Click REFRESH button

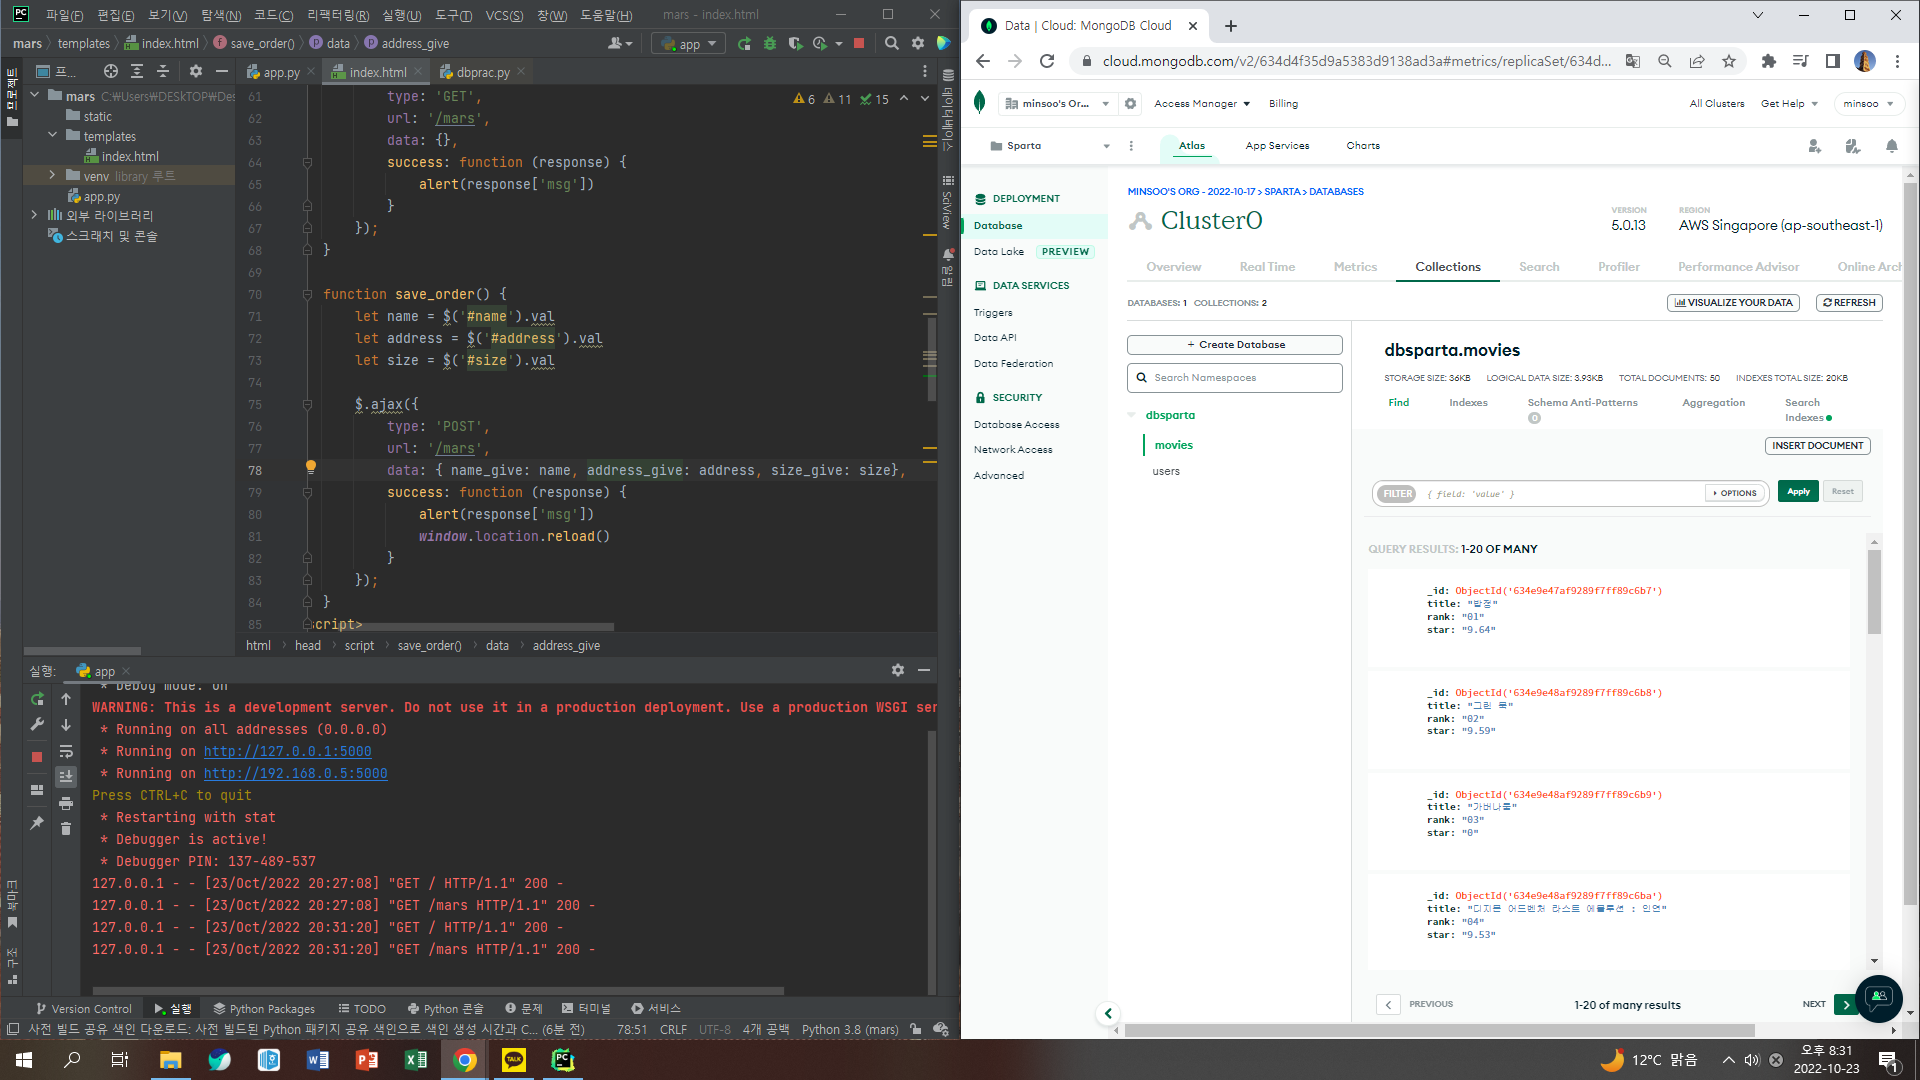tap(1849, 303)
